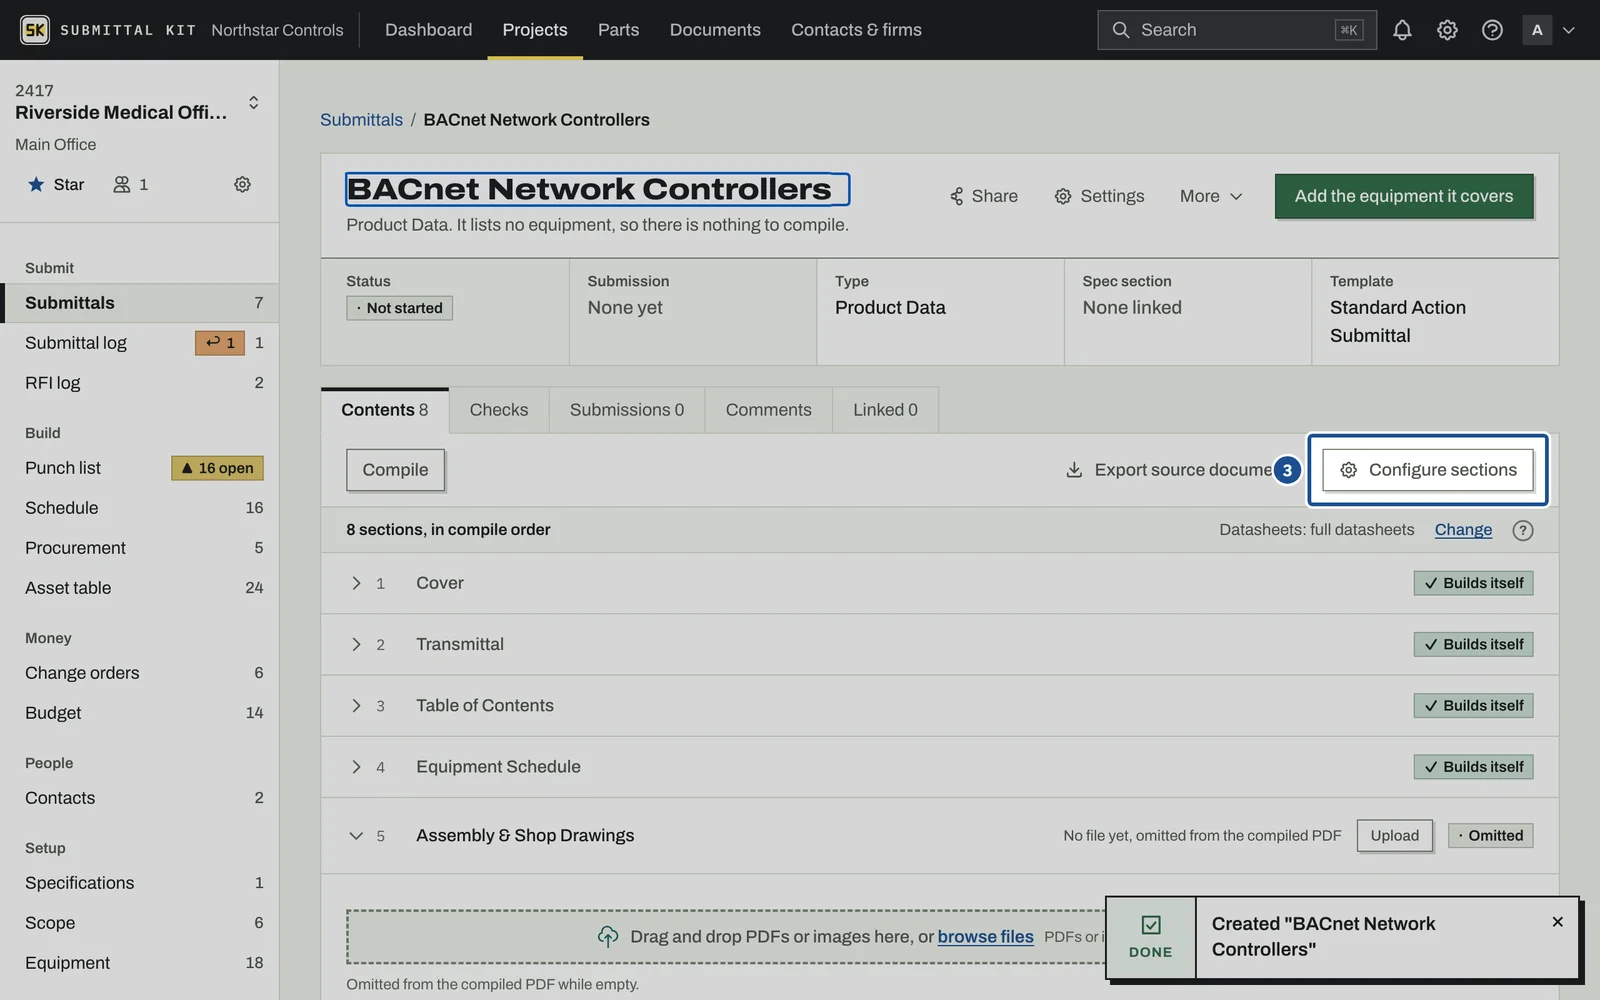
Task: Collapse Assembly & Shop Drawings section
Action: tap(356, 835)
